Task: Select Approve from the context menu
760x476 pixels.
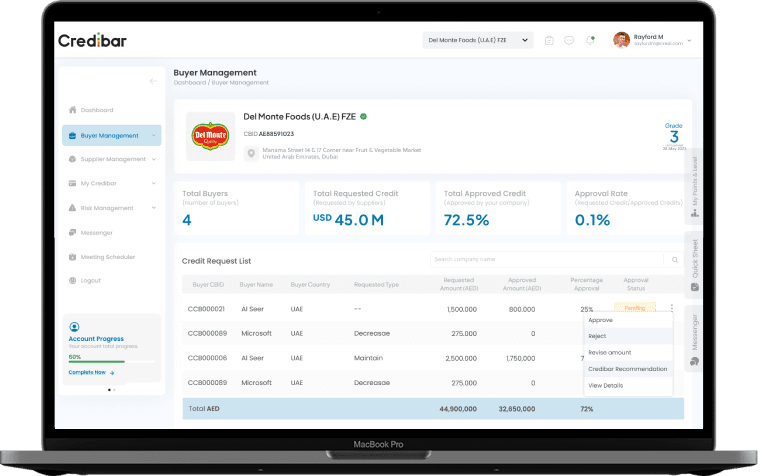Action: coord(601,320)
